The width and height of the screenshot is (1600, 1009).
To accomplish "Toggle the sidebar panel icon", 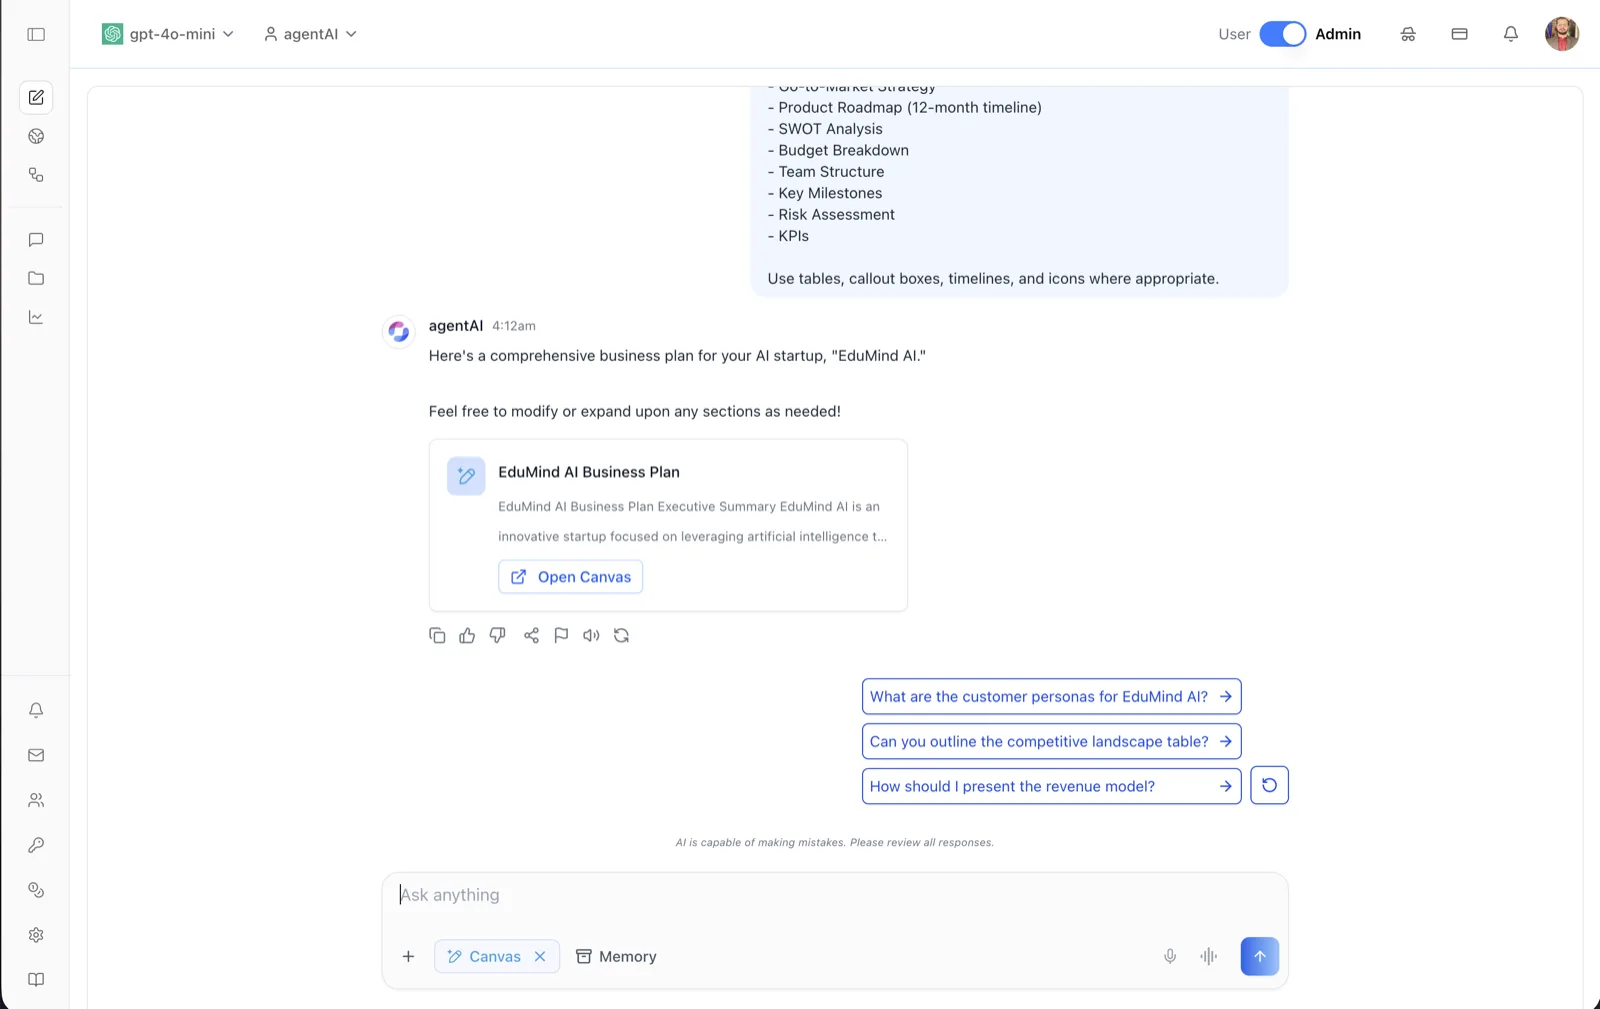I will coord(36,34).
